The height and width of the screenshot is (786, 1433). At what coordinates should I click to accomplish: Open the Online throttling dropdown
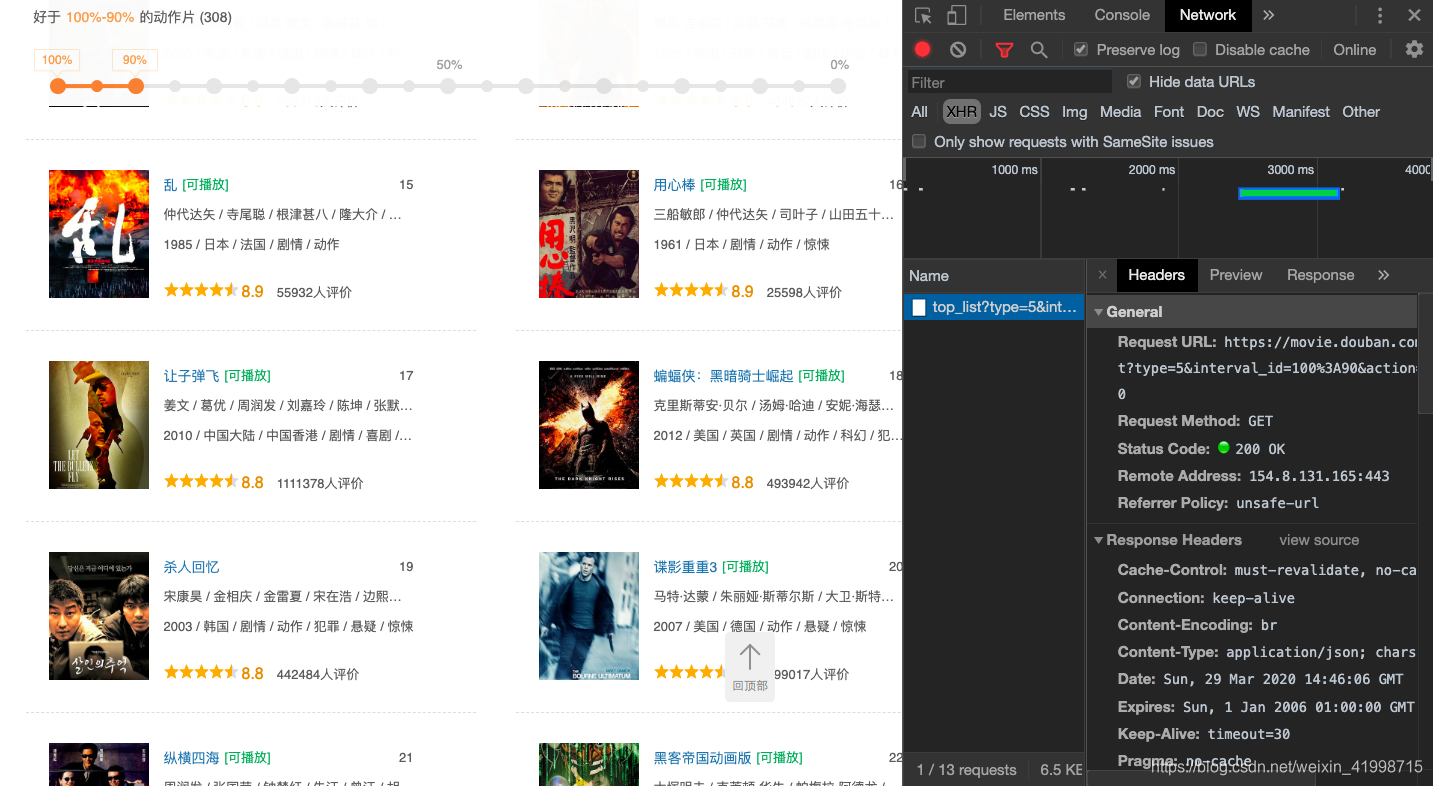point(1354,49)
